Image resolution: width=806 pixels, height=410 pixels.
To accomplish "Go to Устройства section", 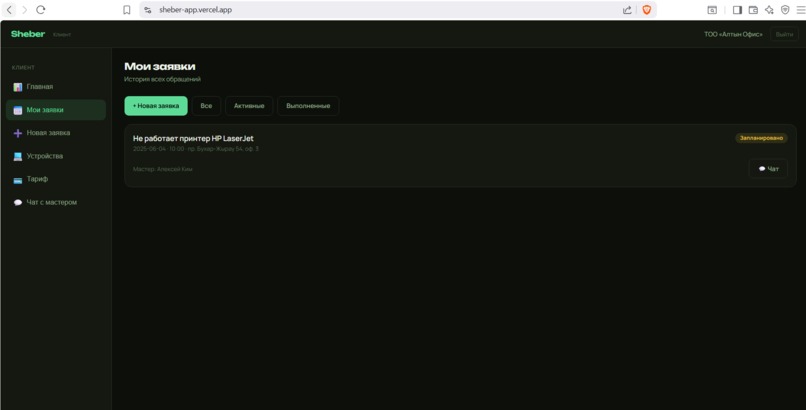I will 56,156.
